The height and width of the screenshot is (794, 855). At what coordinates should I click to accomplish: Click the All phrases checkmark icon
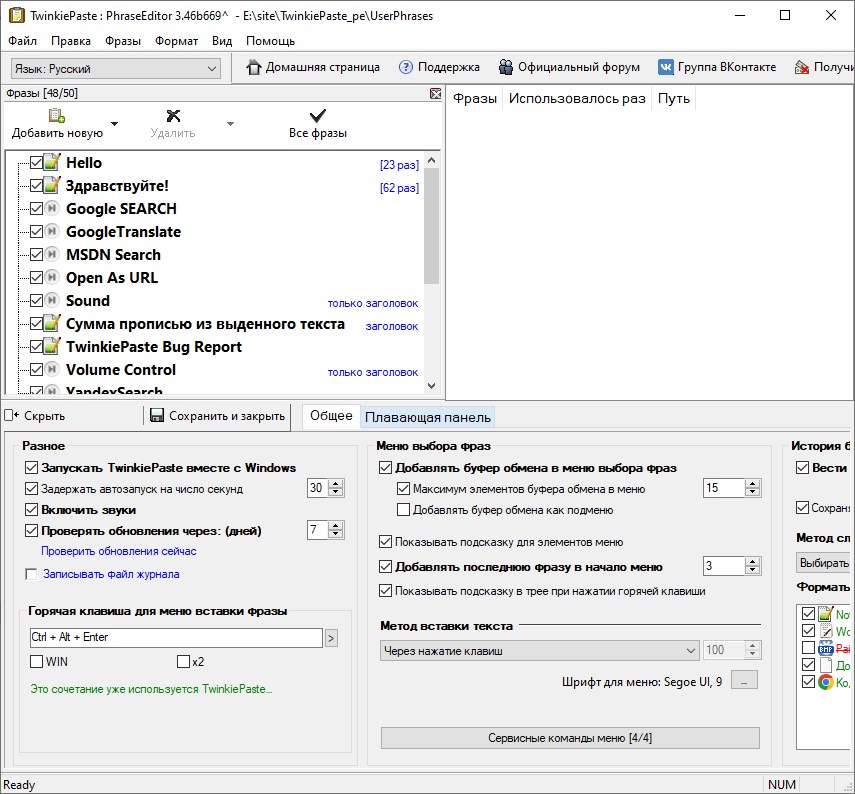coord(317,116)
